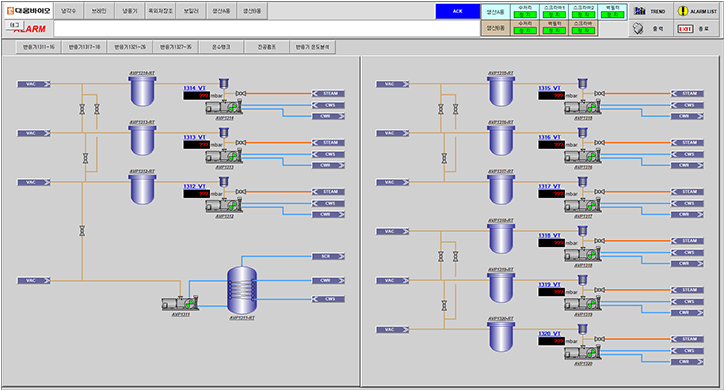
Task: Click the VAC inlet feeding tank AVP1320-RT
Action: 393,330
